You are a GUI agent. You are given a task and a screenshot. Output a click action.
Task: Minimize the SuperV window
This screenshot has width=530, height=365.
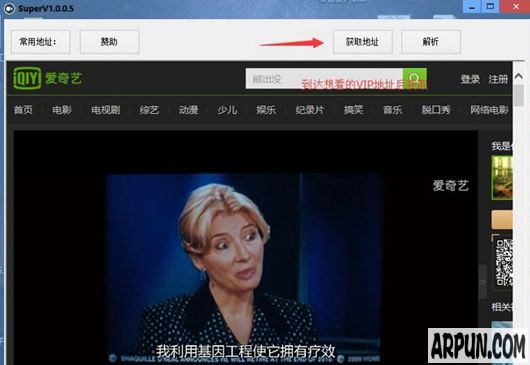click(473, 7)
